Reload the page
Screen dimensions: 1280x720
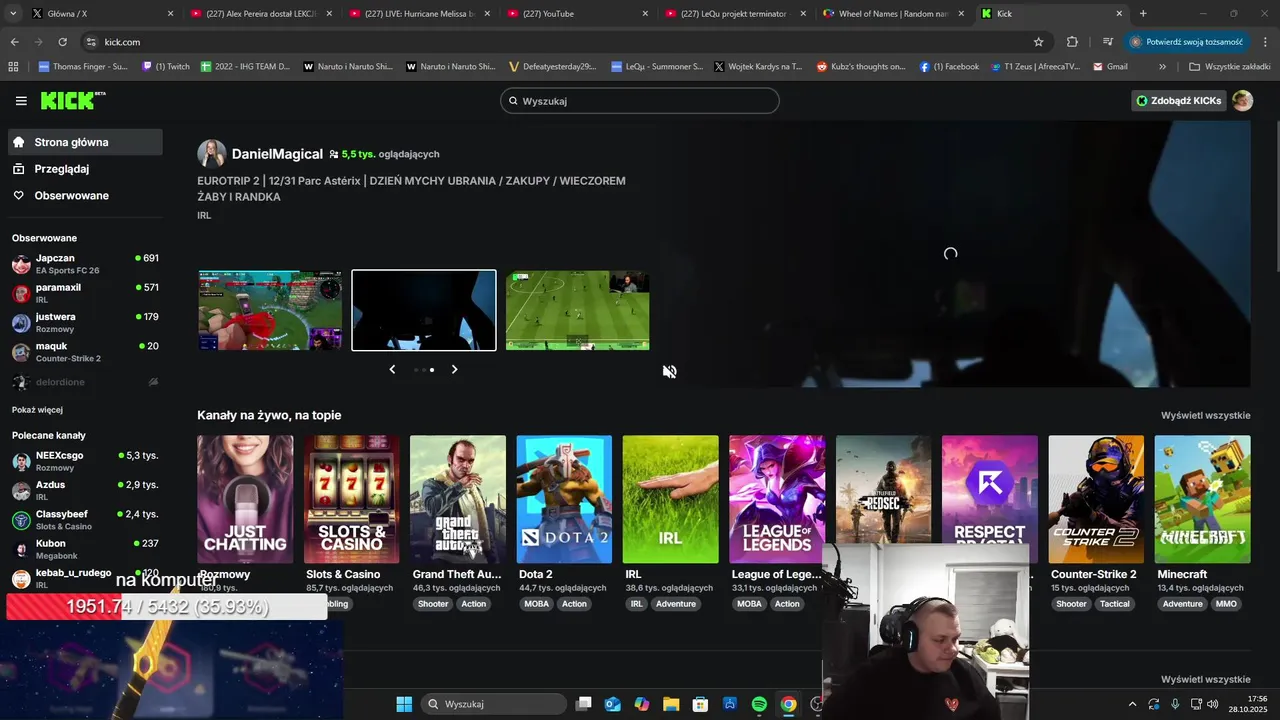[62, 42]
